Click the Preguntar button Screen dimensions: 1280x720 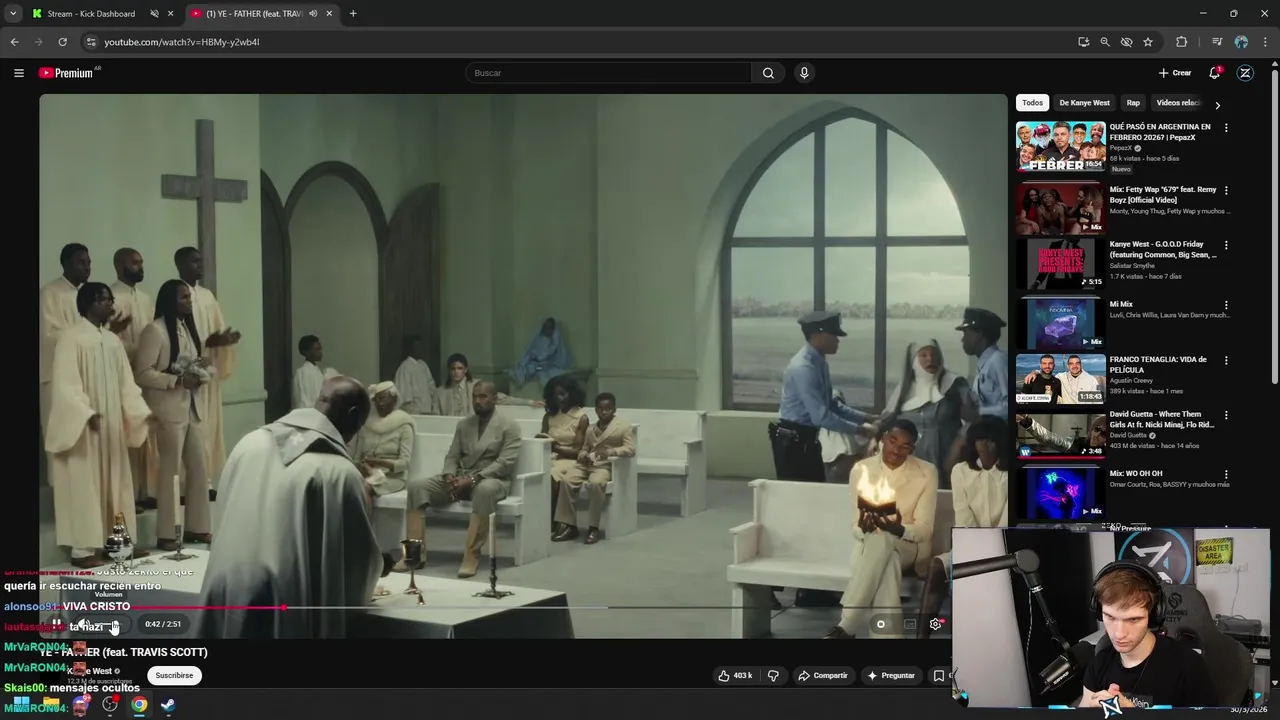[891, 676]
